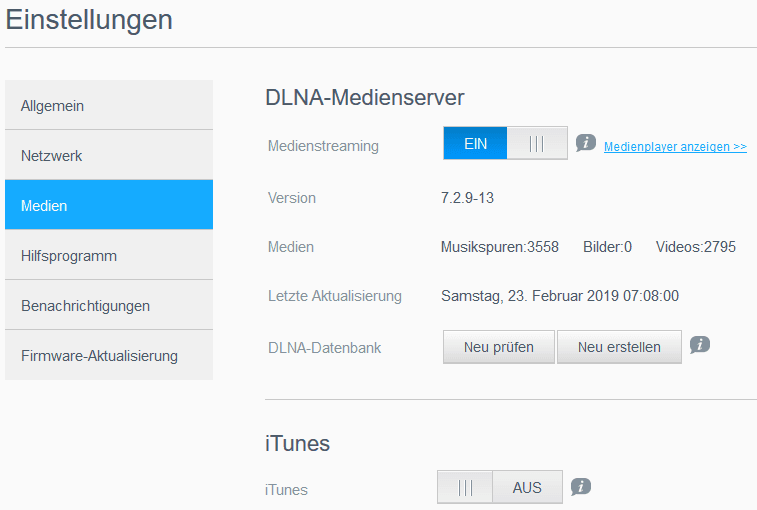Screen dimensions: 757x510
Task: Click the Musikspuren:3558 count text
Action: click(500, 247)
